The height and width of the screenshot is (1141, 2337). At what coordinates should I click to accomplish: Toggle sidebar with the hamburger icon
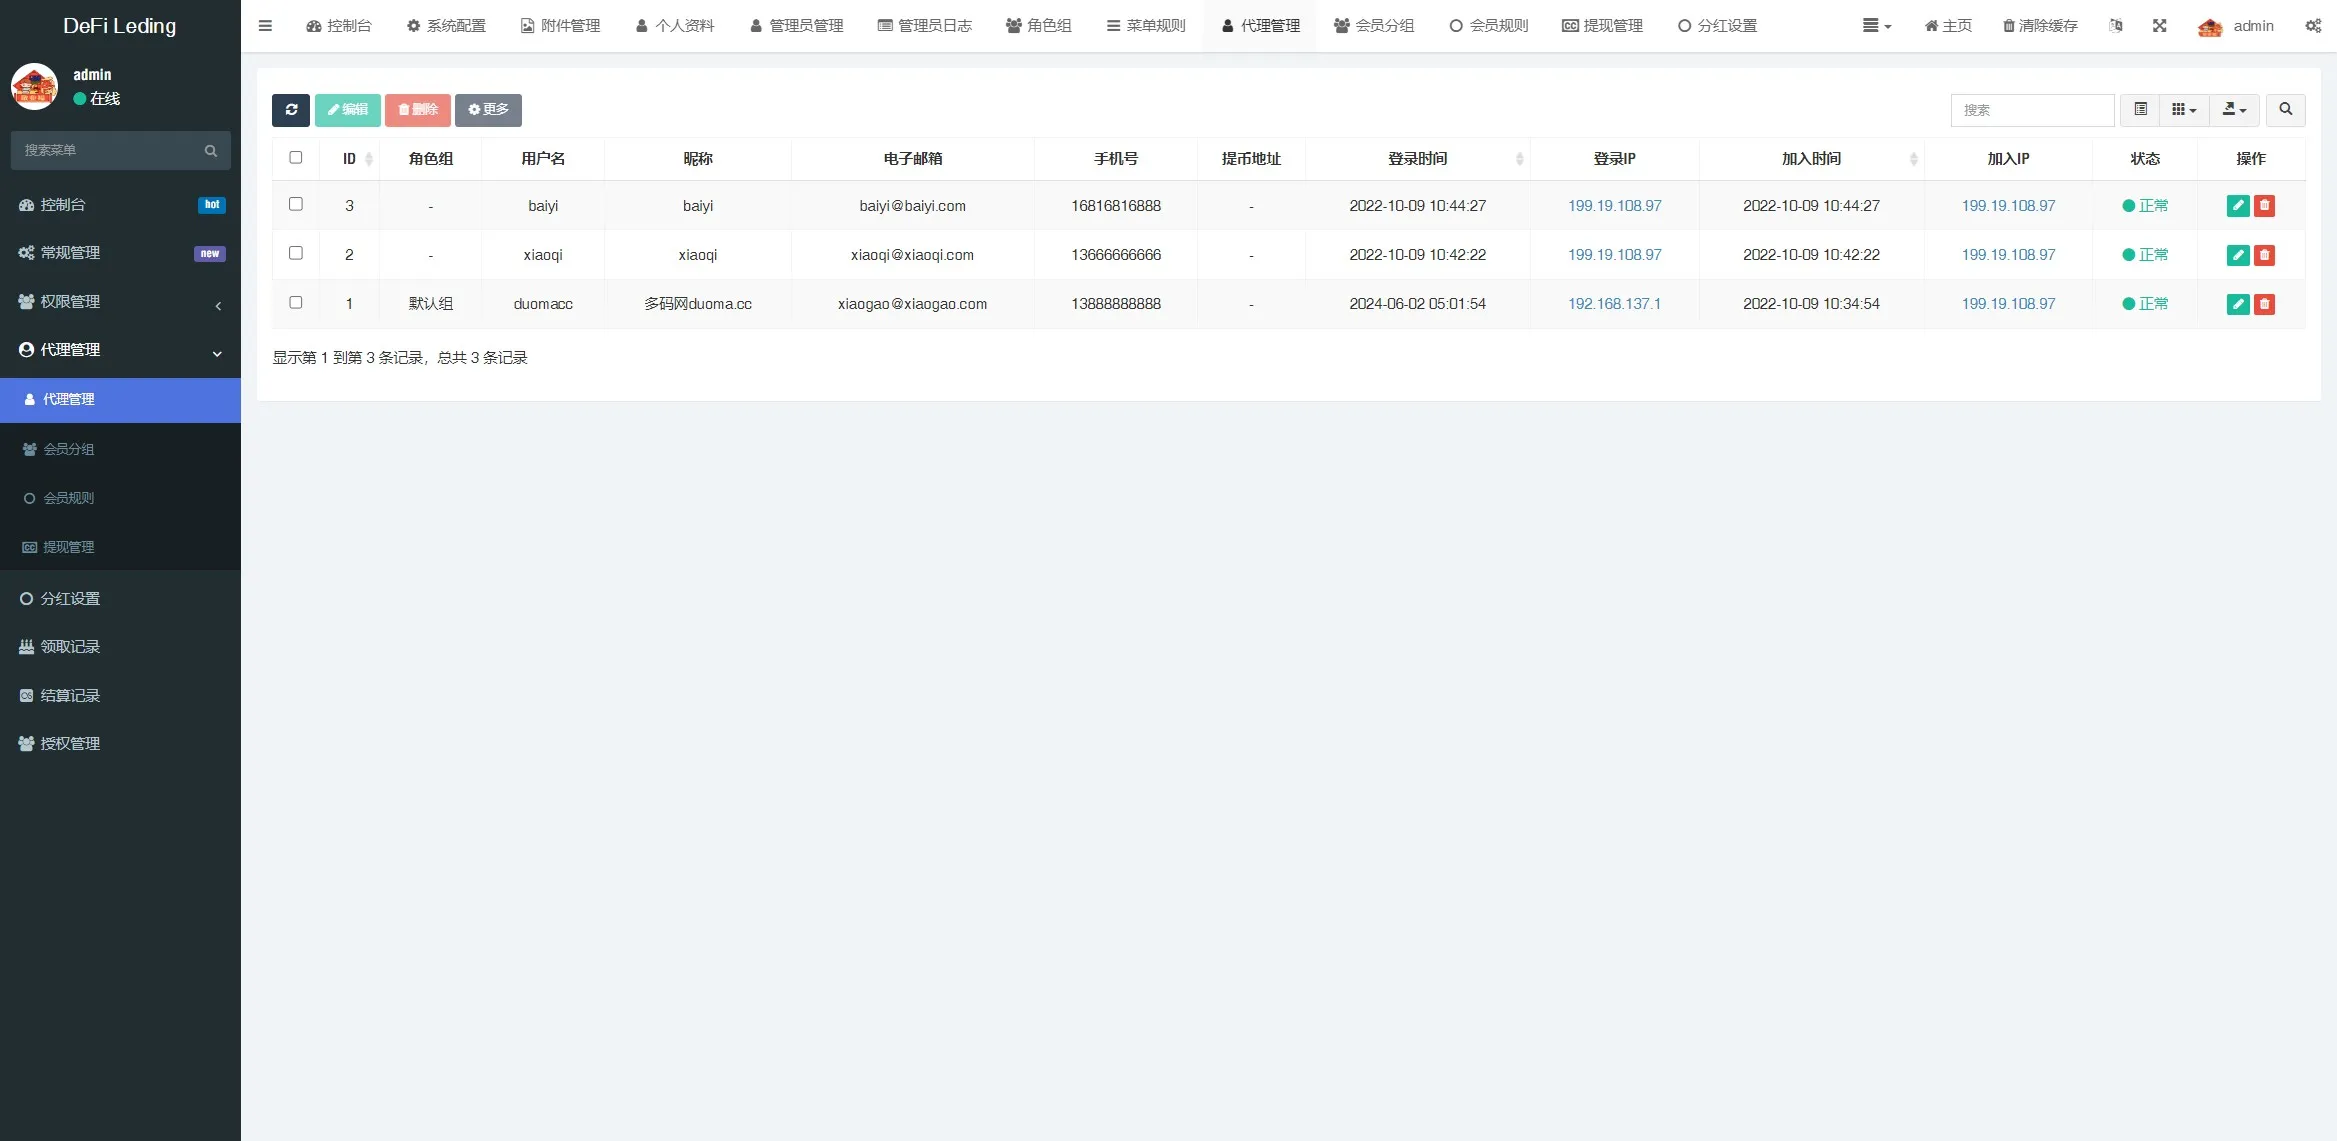[265, 26]
